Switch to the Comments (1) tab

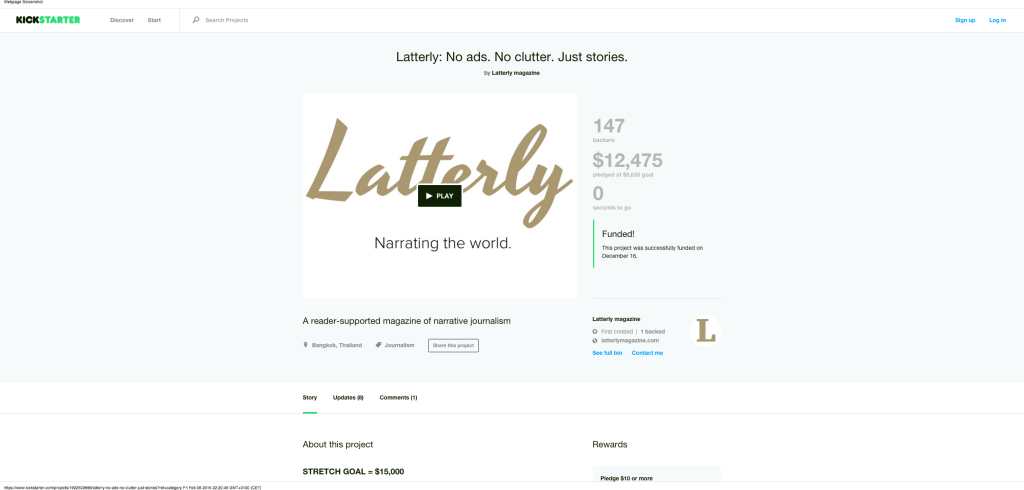tap(398, 397)
